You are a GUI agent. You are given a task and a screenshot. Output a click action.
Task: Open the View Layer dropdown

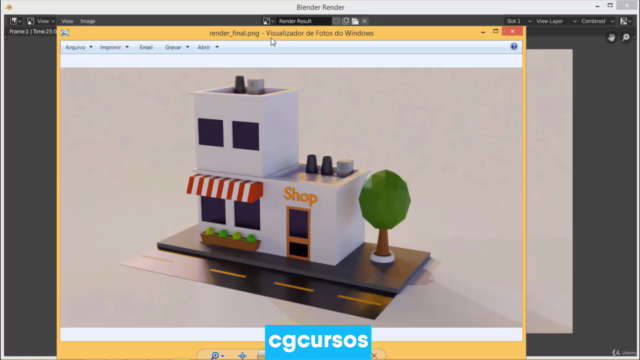(556, 21)
